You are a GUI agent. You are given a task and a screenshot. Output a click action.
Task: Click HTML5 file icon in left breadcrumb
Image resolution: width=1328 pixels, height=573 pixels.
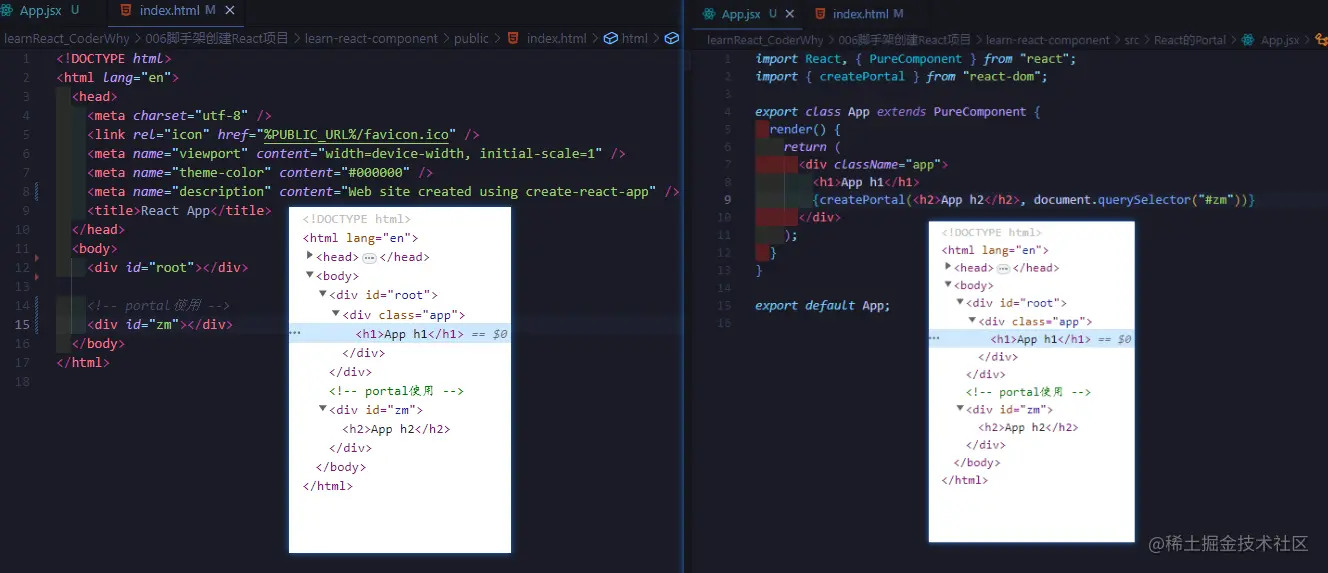click(513, 39)
